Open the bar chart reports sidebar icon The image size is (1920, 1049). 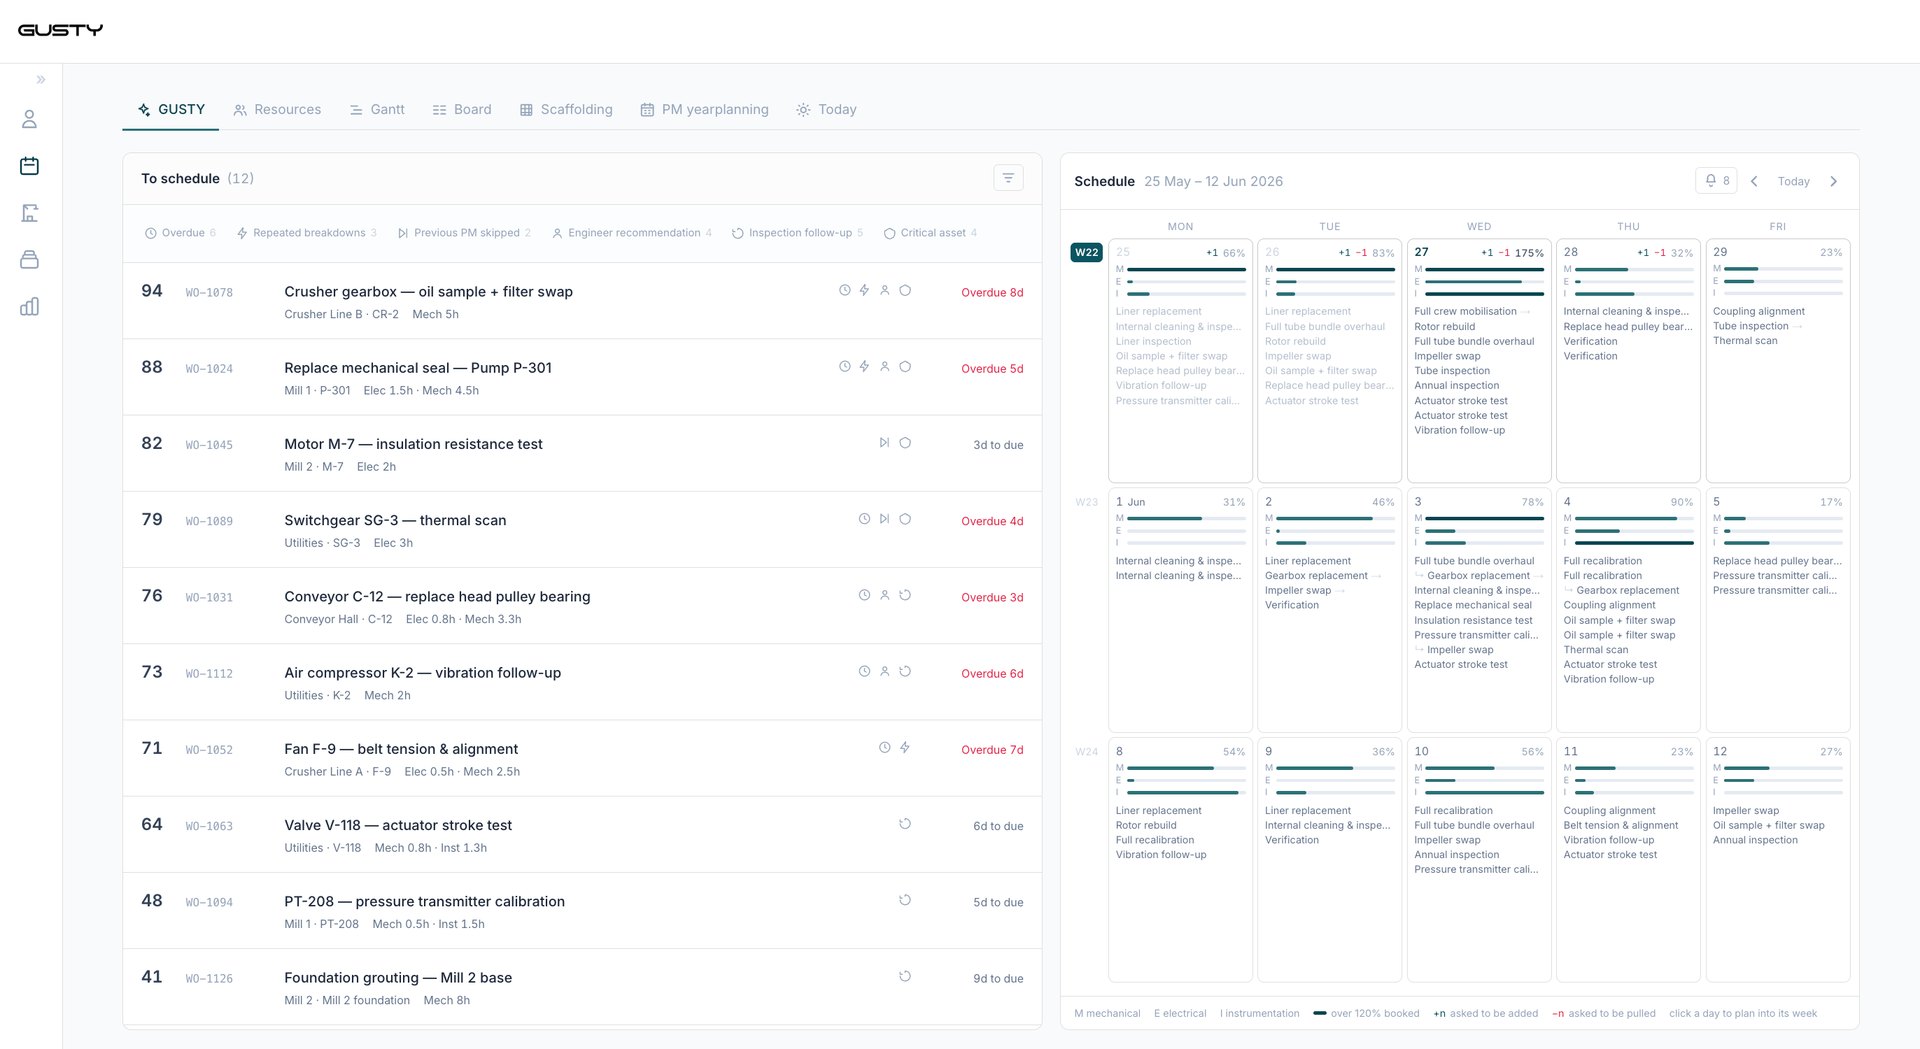coord(29,307)
